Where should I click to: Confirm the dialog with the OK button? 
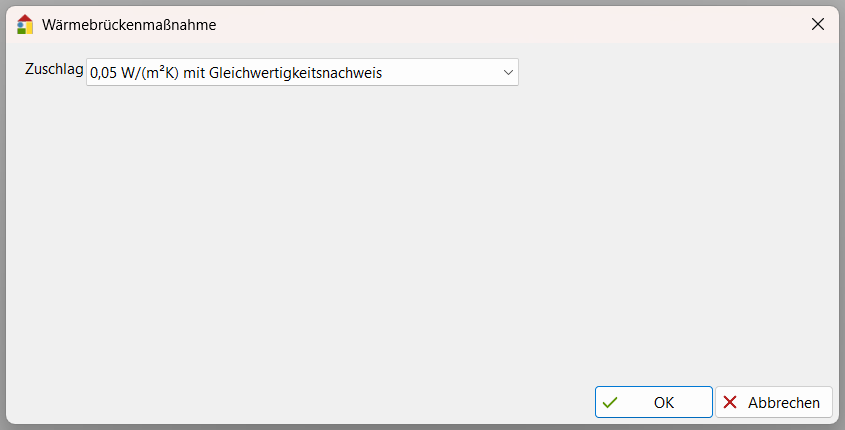pyautogui.click(x=654, y=402)
